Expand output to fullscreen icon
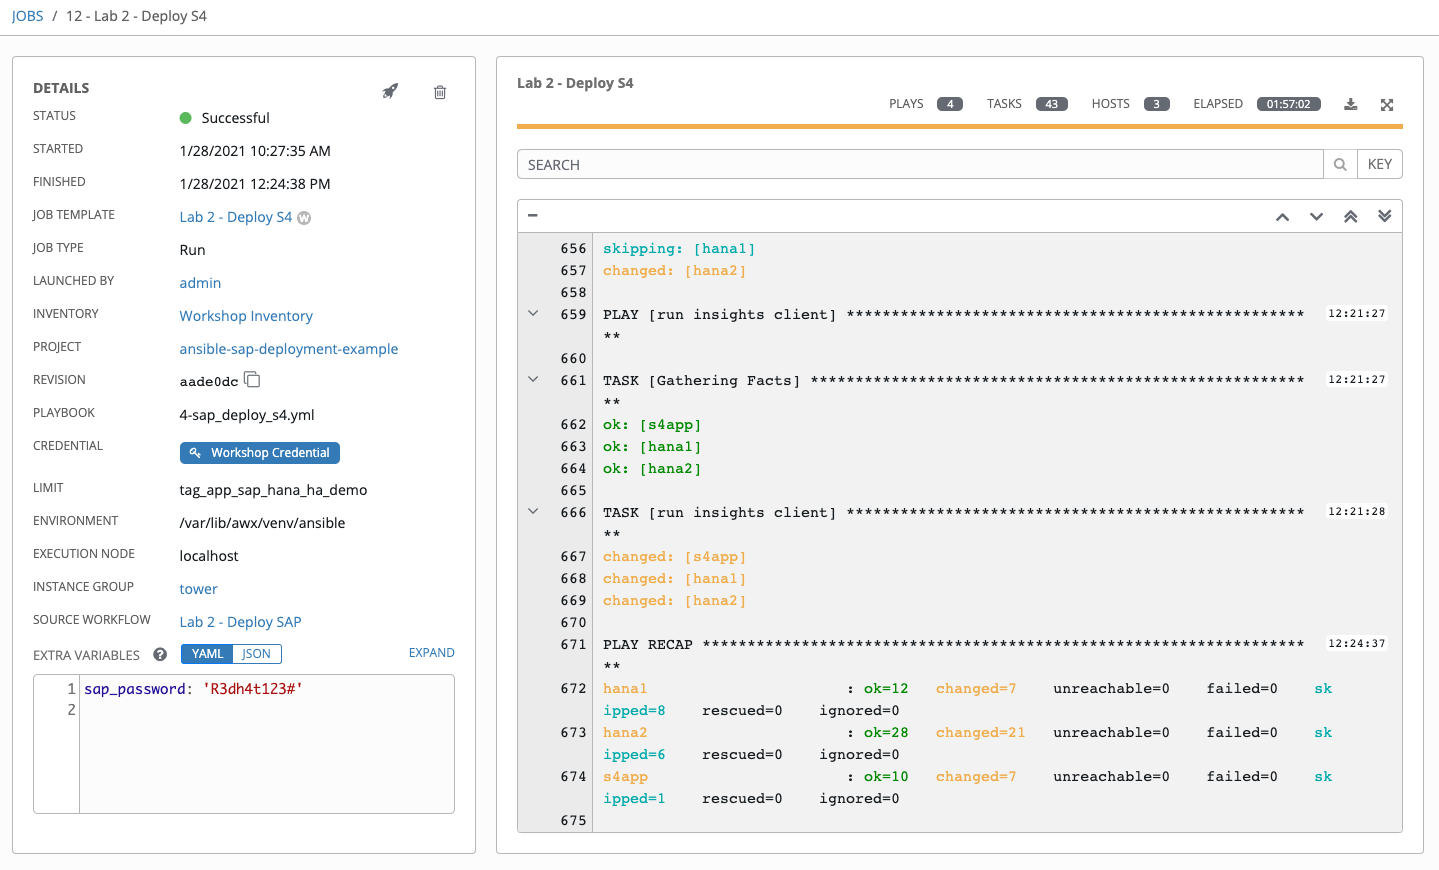The image size is (1439, 870). [x=1387, y=105]
